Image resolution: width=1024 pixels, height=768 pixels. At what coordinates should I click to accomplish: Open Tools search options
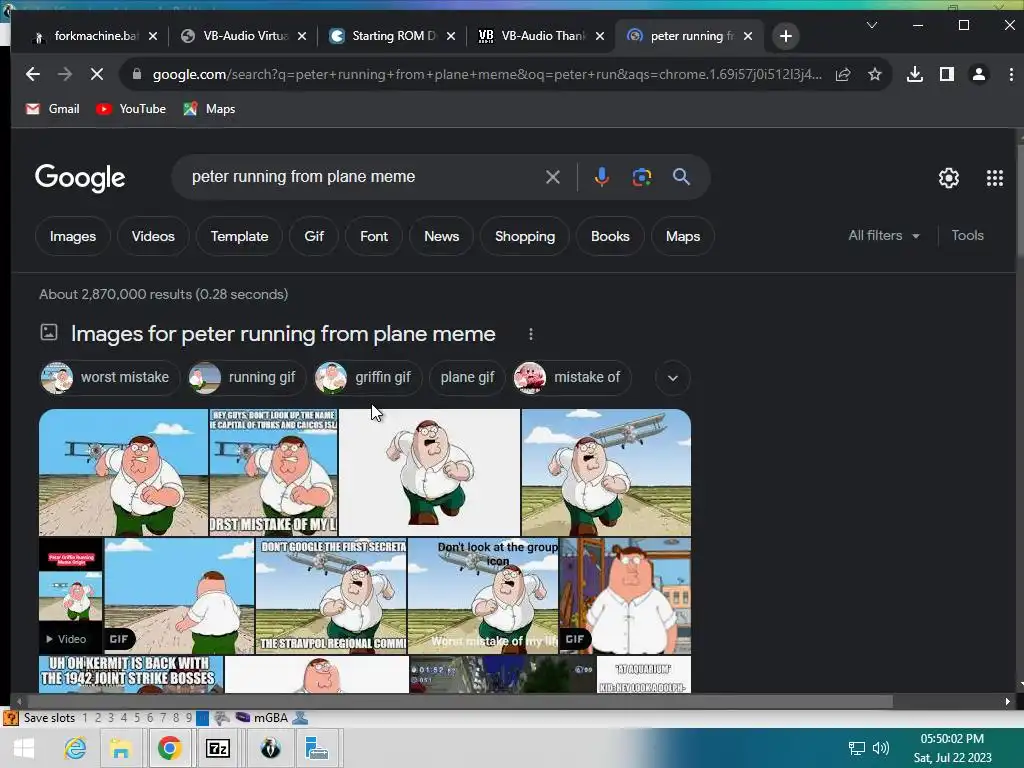(x=967, y=236)
